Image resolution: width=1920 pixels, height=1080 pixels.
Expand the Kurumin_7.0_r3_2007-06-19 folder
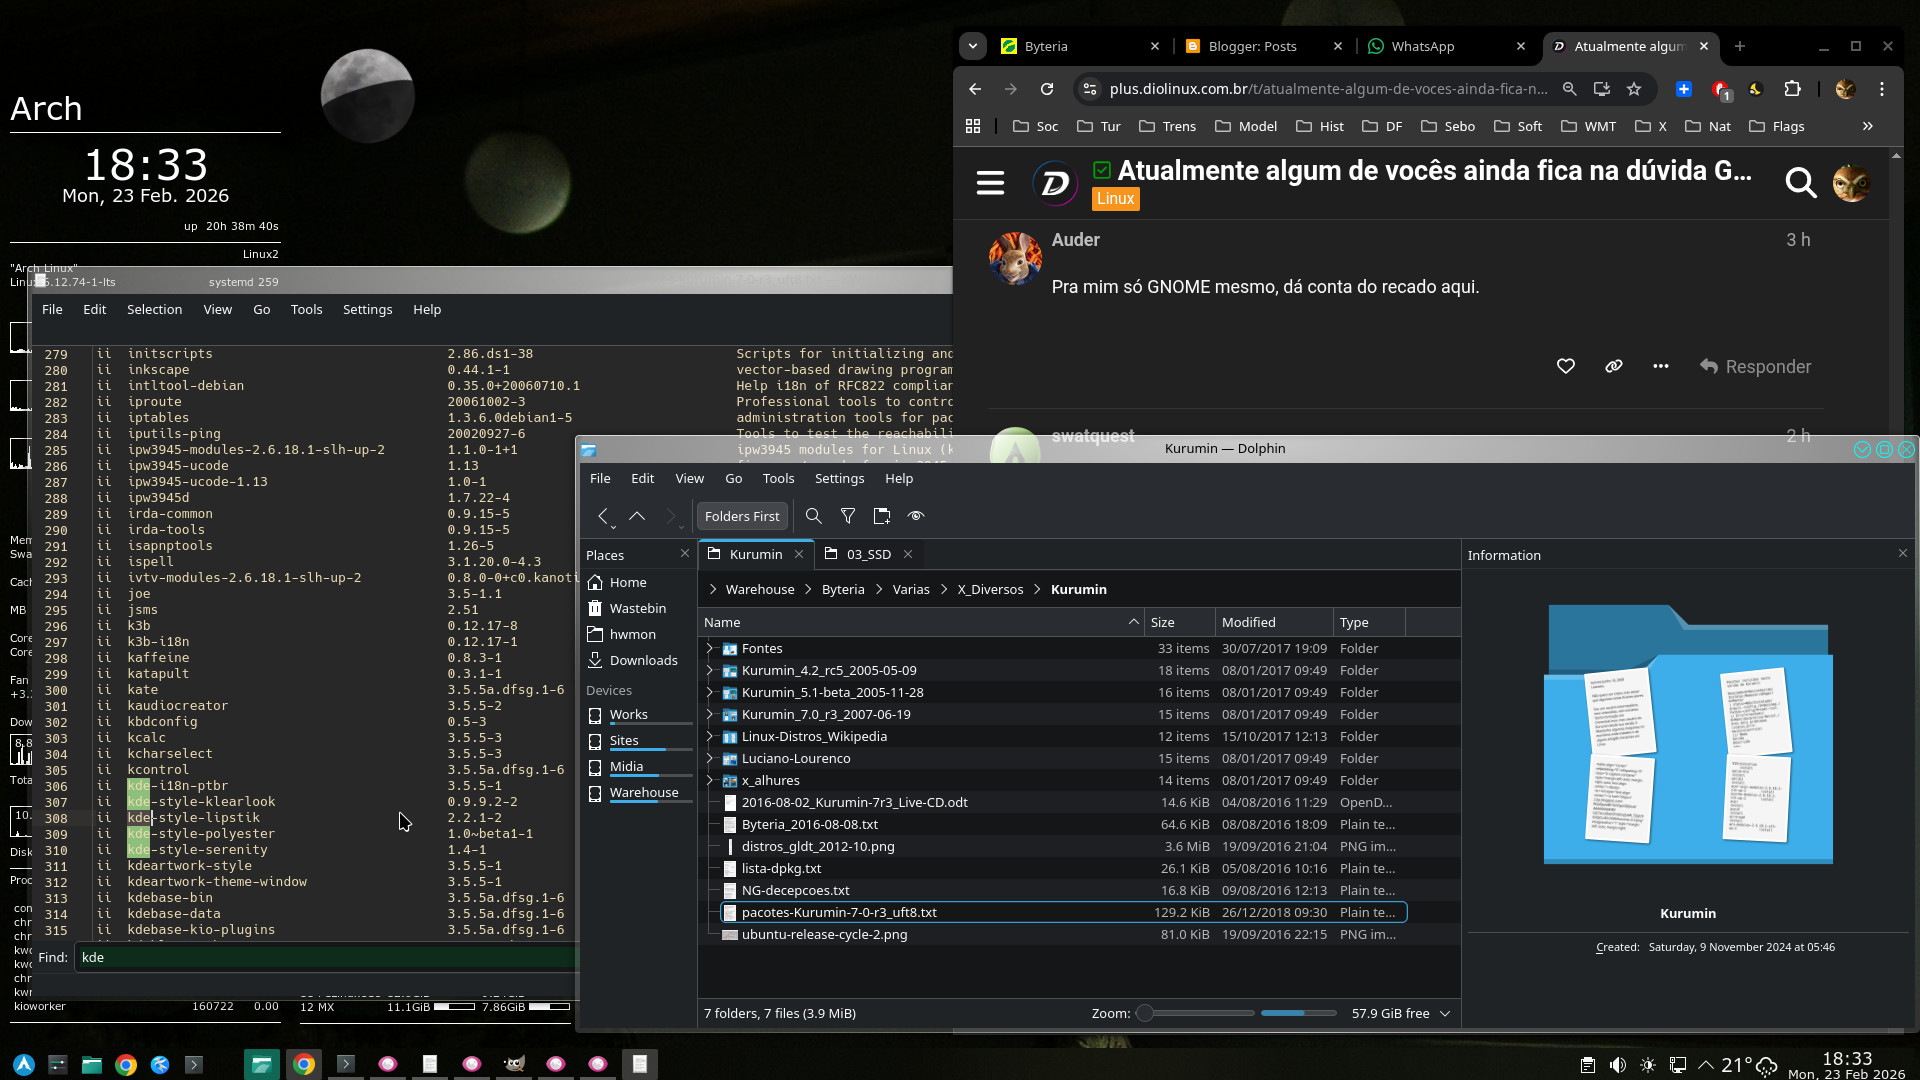point(710,715)
